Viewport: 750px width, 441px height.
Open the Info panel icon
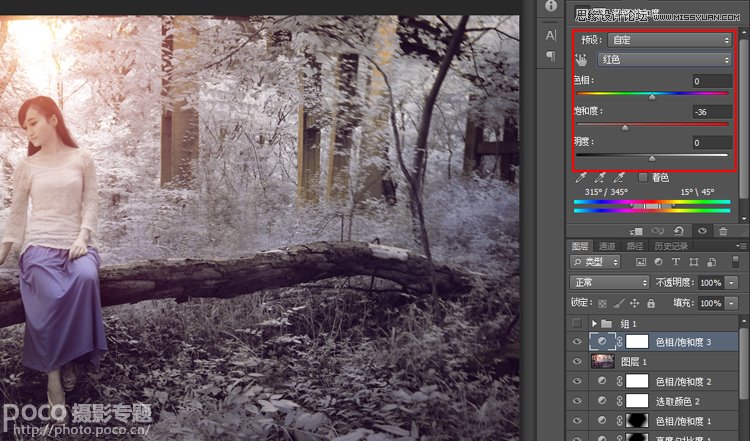[x=550, y=6]
